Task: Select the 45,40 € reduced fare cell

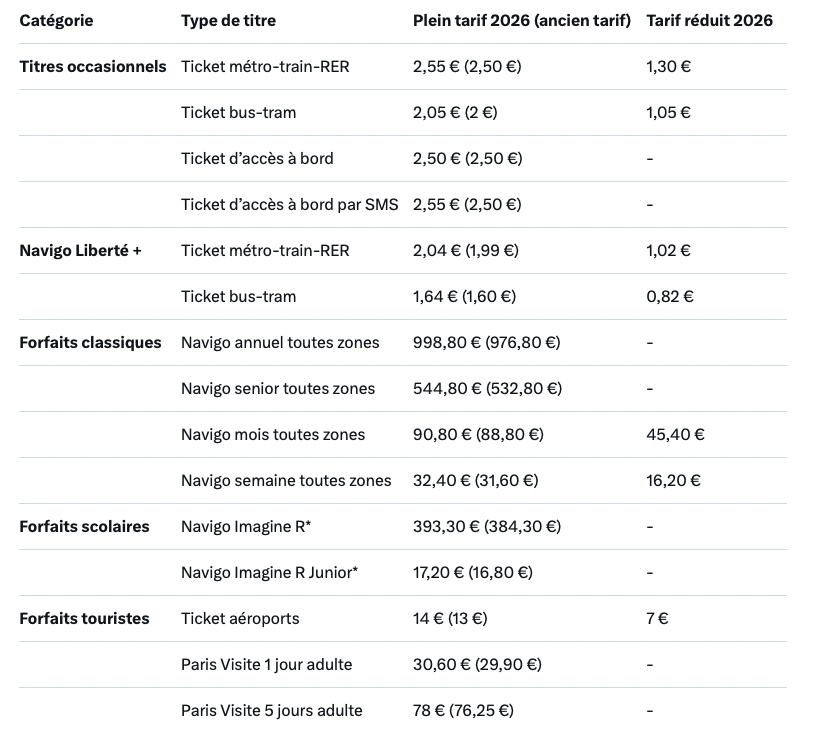Action: (675, 434)
